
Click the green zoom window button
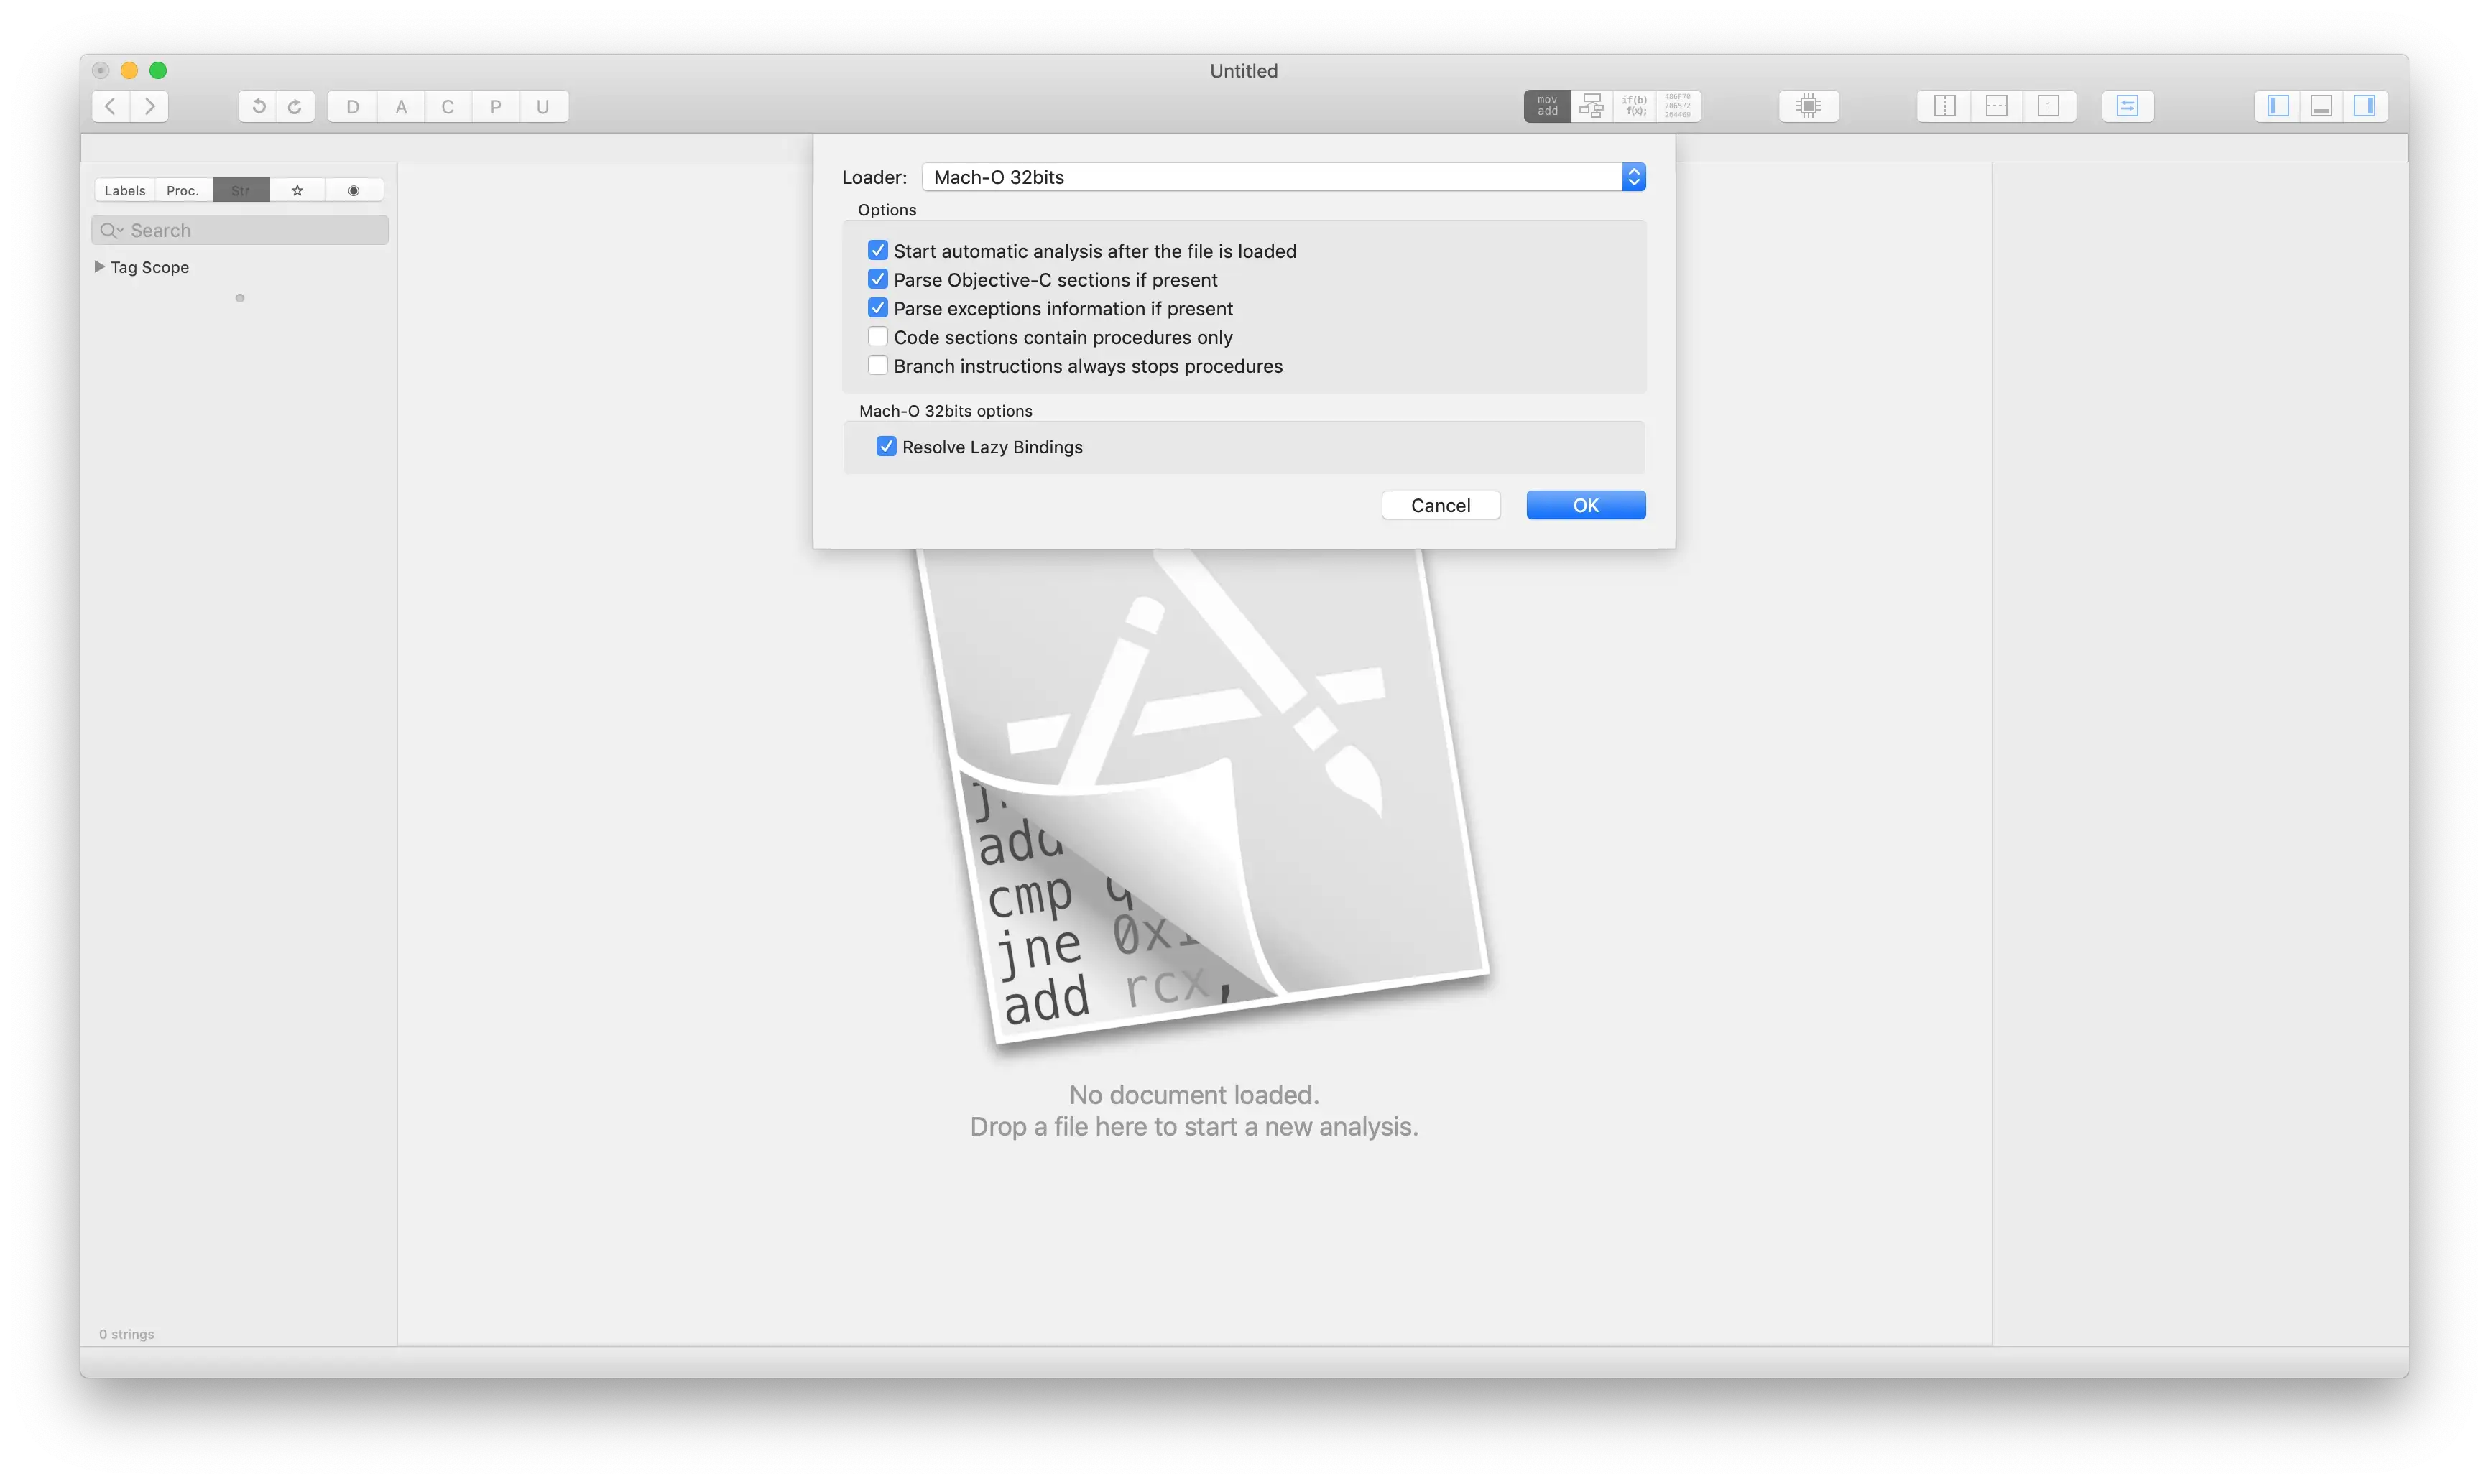click(x=158, y=70)
